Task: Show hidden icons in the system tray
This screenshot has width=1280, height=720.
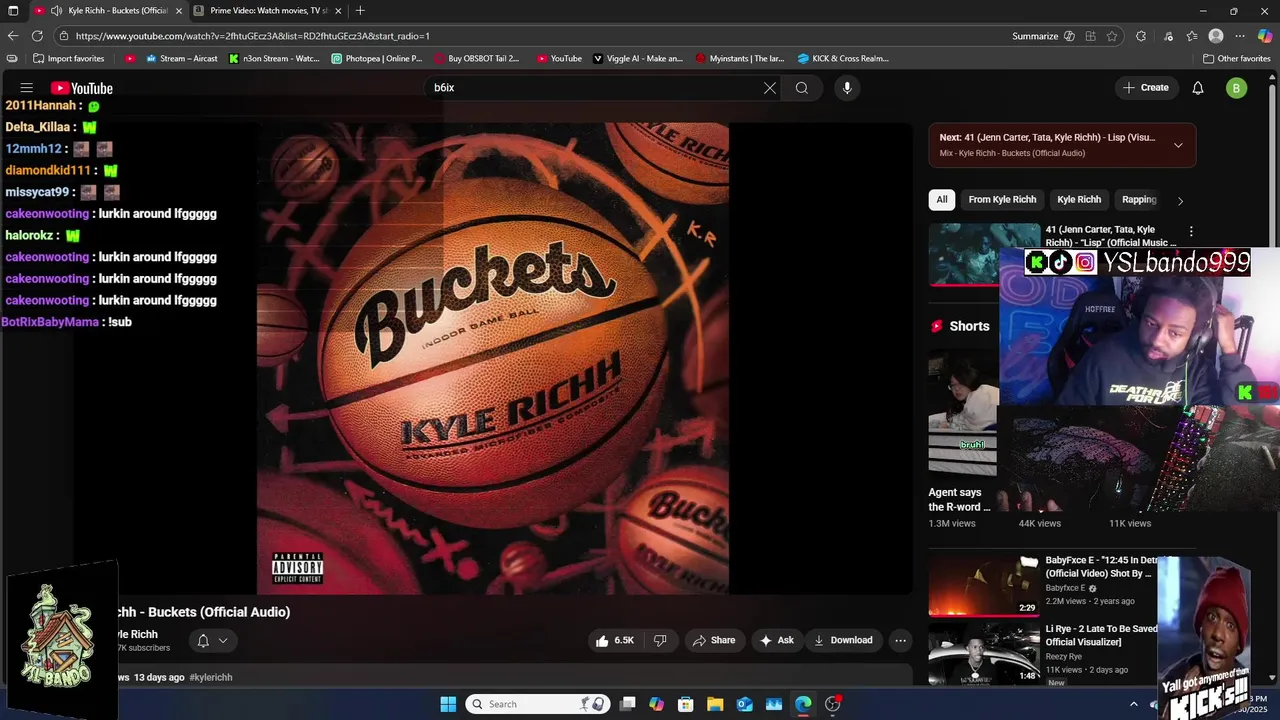Action: tap(1134, 704)
